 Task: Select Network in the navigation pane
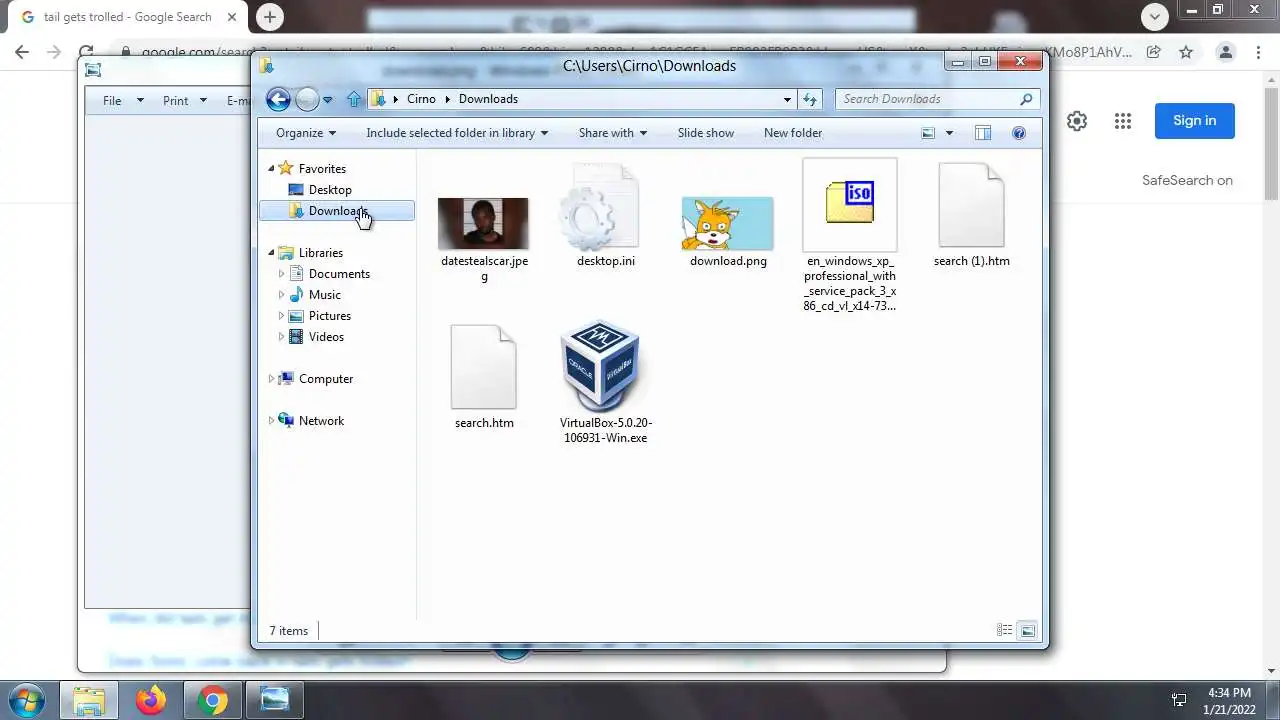(x=321, y=421)
